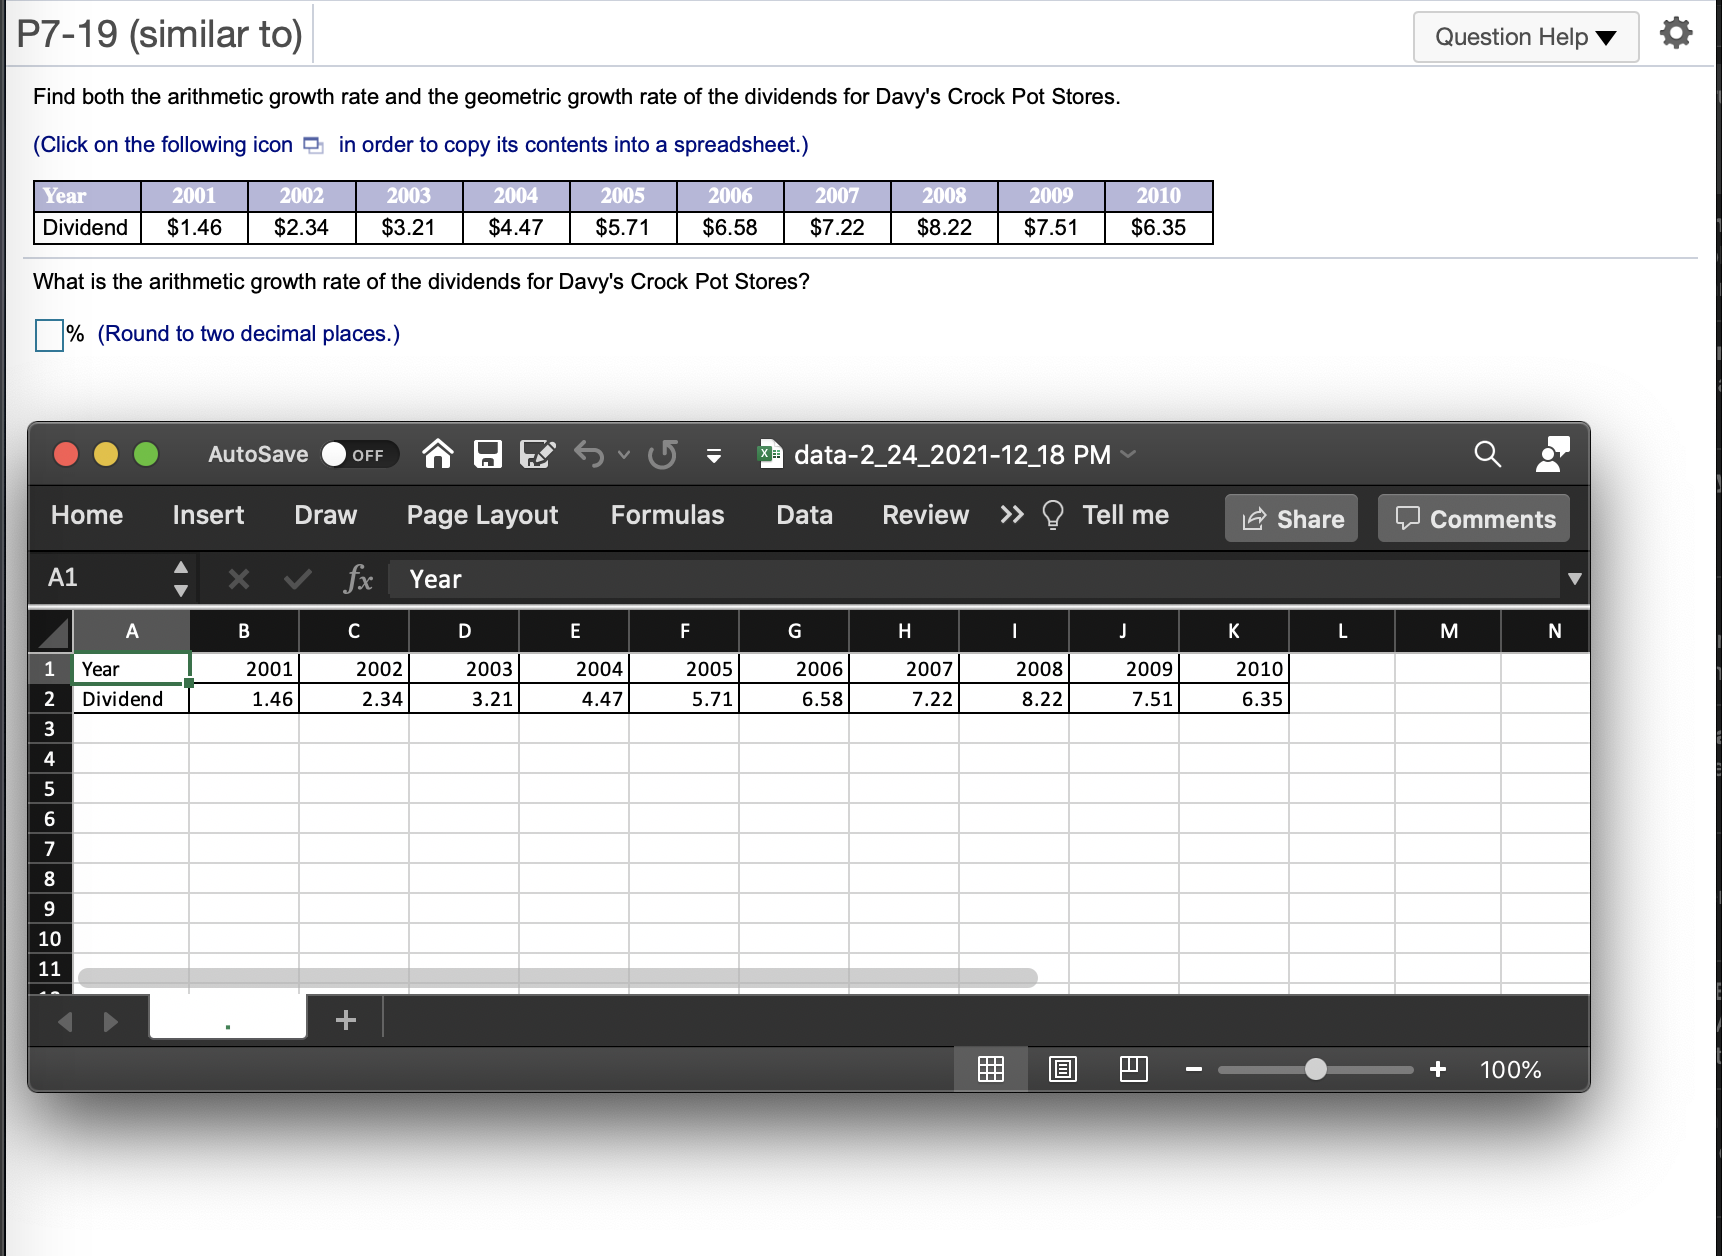1722x1256 pixels.
Task: Expand the undo history dropdown arrow
Action: coord(624,455)
